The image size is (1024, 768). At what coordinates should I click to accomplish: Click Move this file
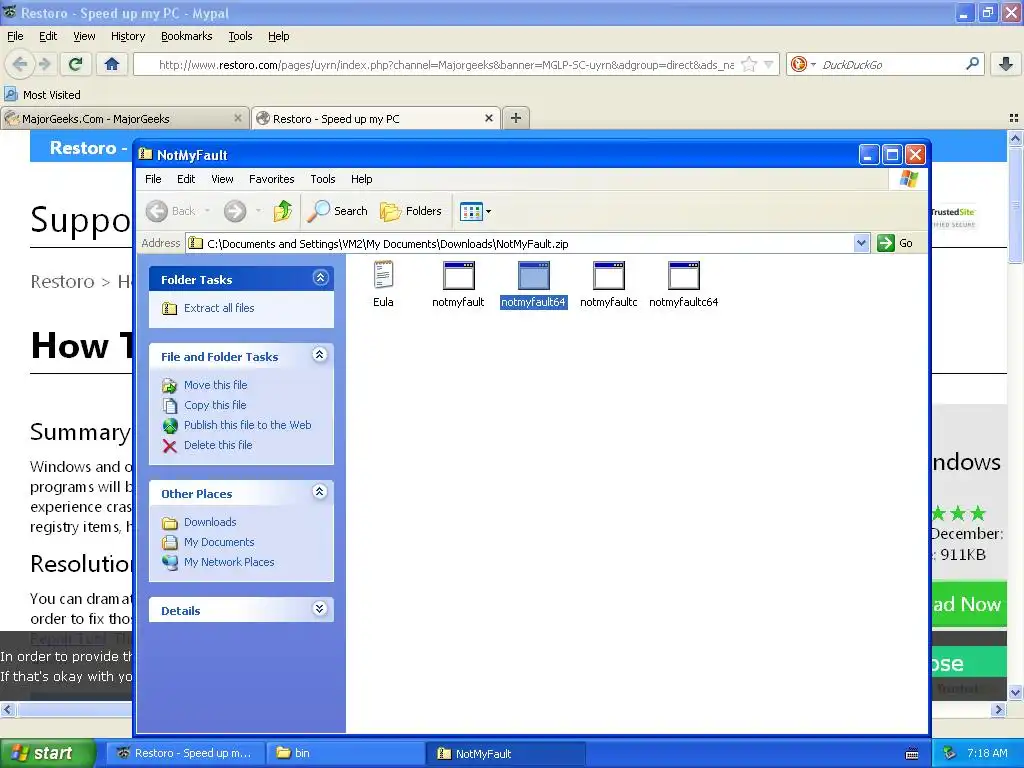tap(216, 385)
